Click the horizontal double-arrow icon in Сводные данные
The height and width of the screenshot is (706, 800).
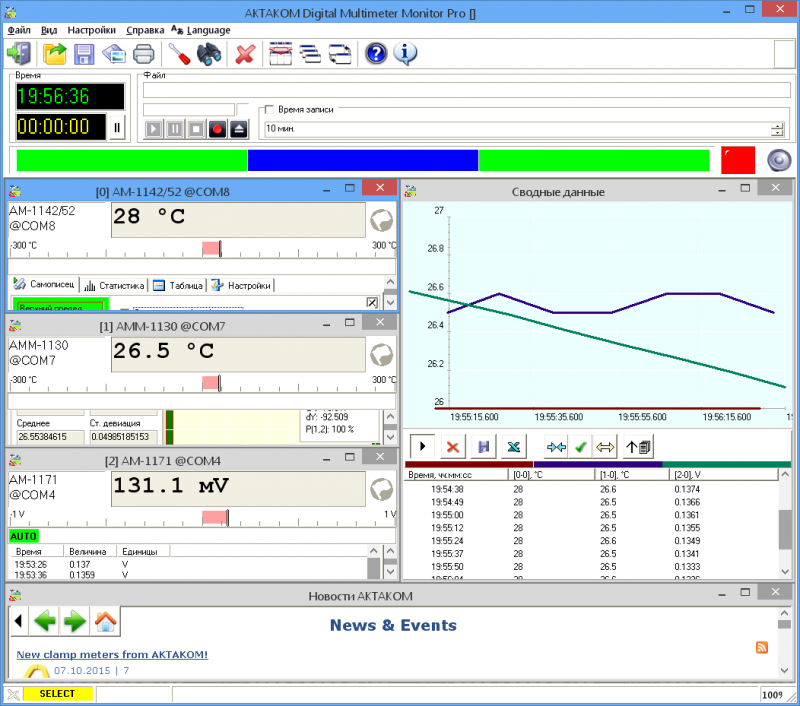click(605, 447)
